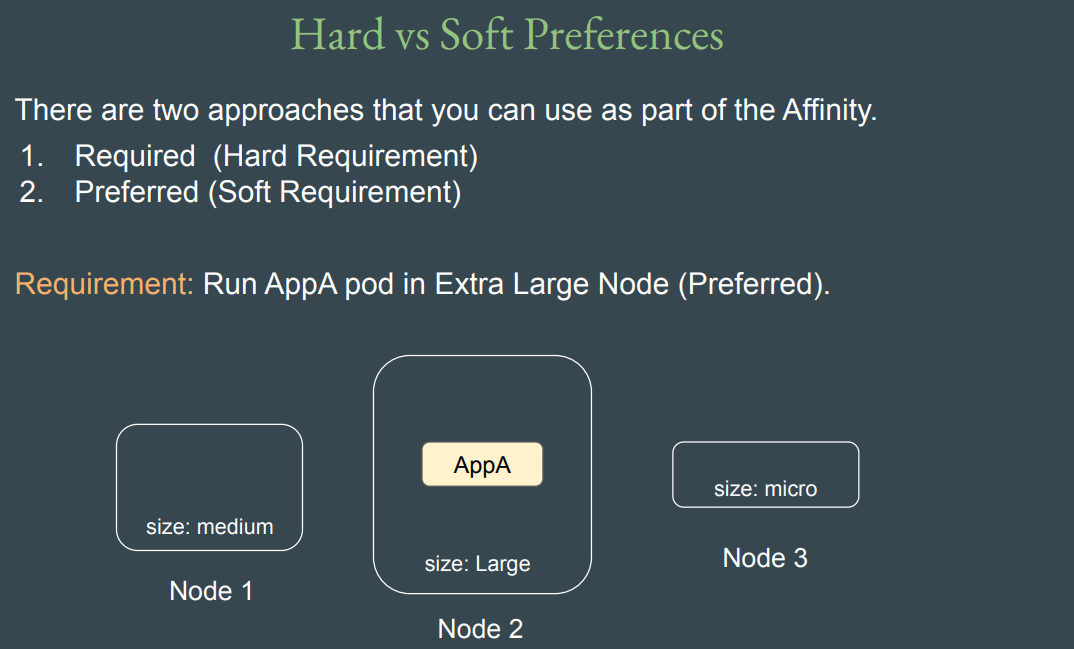Click the Node 3 micro box

coord(765,460)
